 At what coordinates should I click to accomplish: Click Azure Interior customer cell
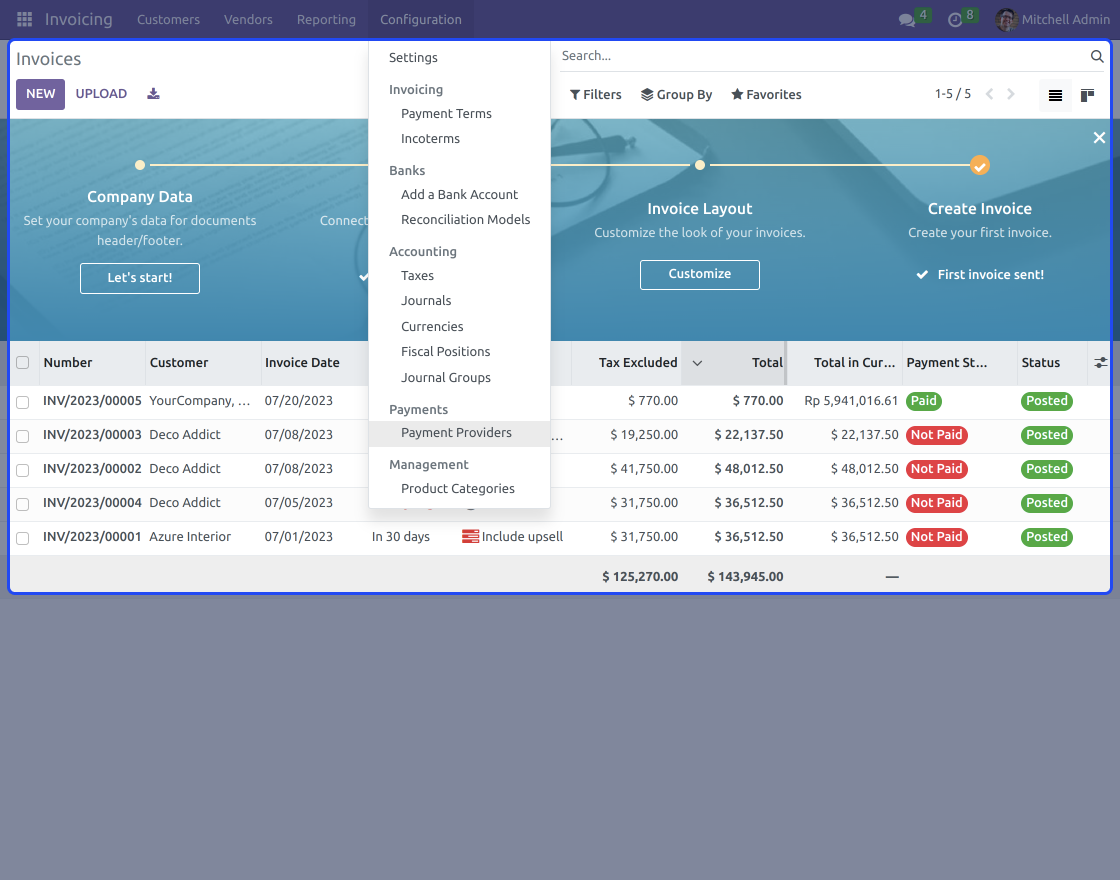pos(190,536)
